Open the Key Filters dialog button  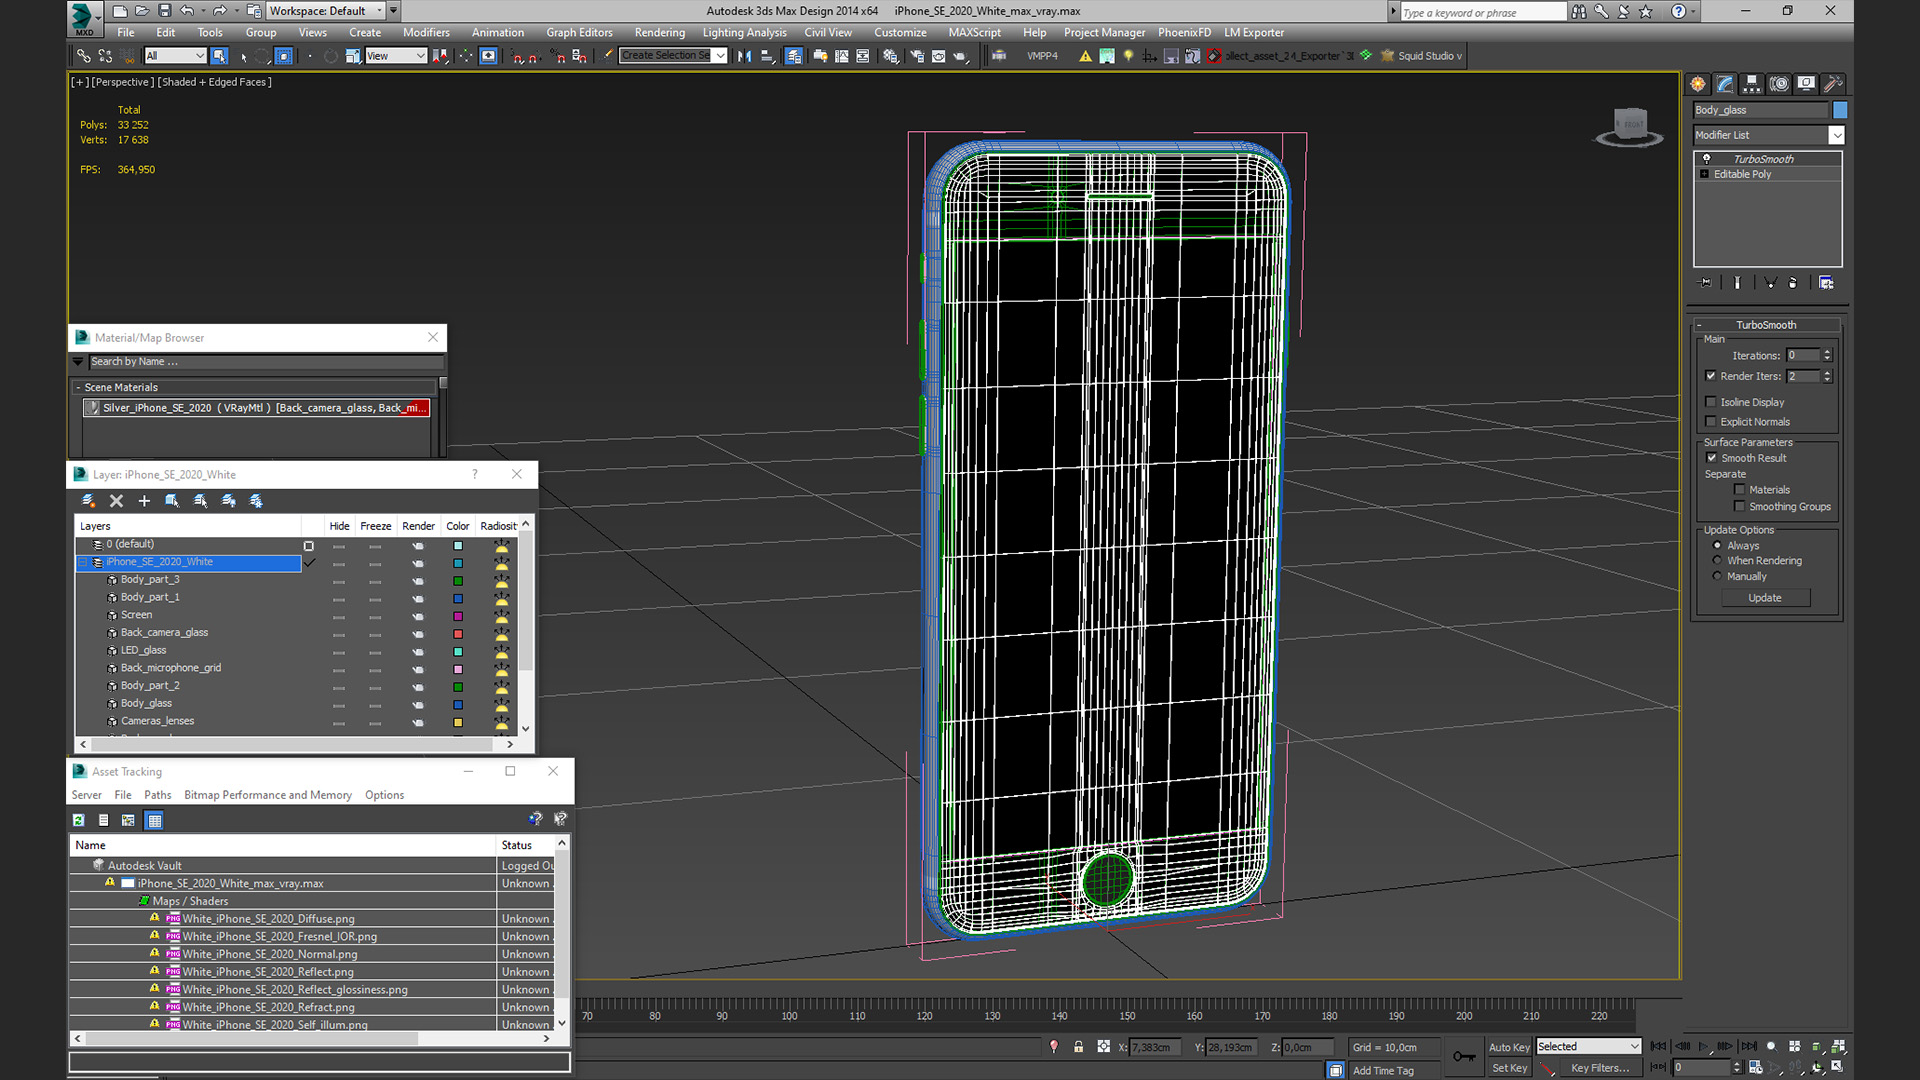[x=1600, y=1068]
